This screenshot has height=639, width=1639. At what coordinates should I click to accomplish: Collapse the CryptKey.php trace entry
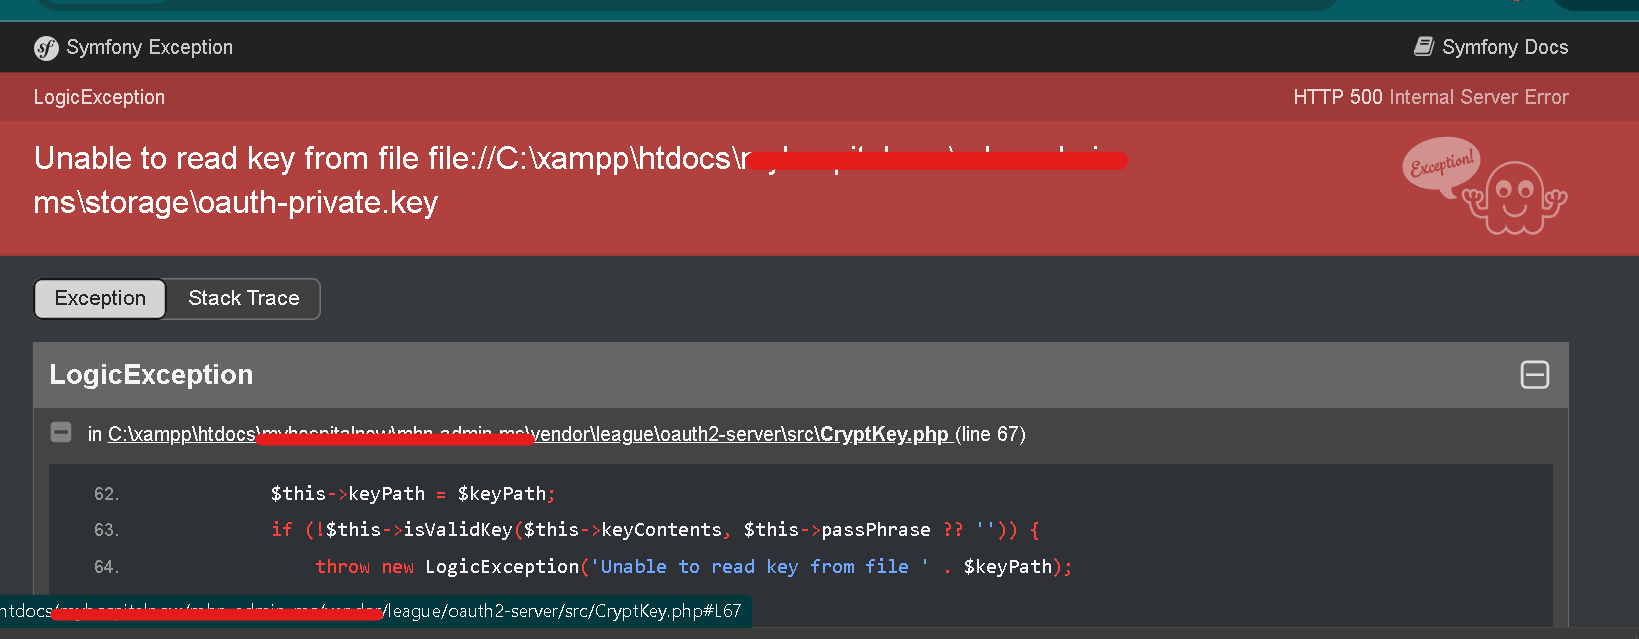61,432
